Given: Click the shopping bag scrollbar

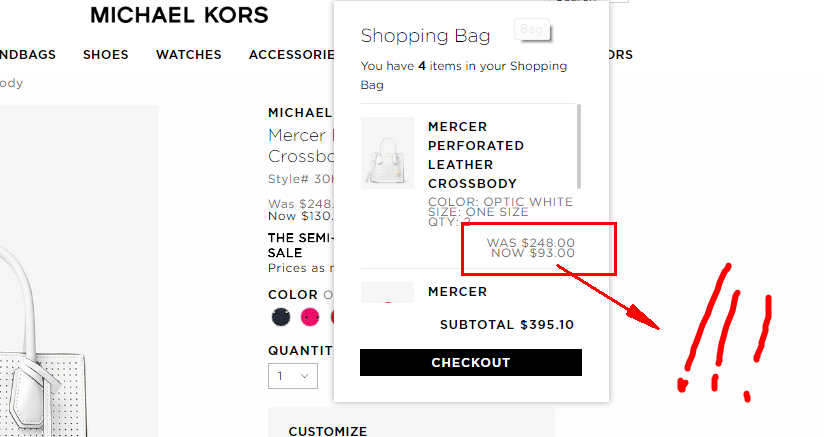Looking at the screenshot, I should tap(579, 145).
